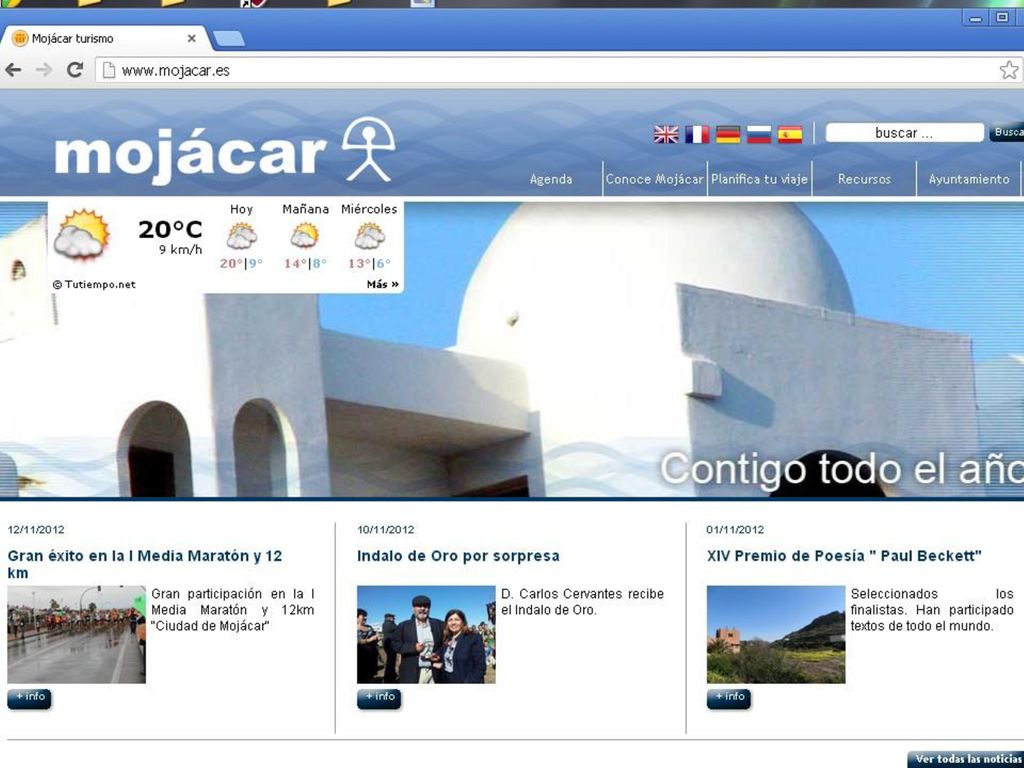The height and width of the screenshot is (768, 1024).
Task: Click the marathon runners thumbnail
Action: tap(76, 635)
